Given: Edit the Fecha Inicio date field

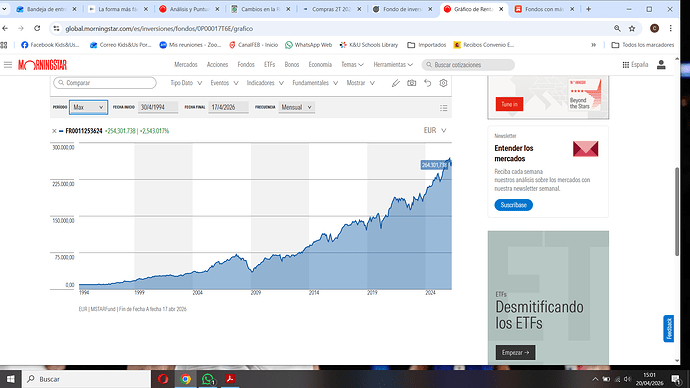Looking at the screenshot, I should (x=158, y=107).
